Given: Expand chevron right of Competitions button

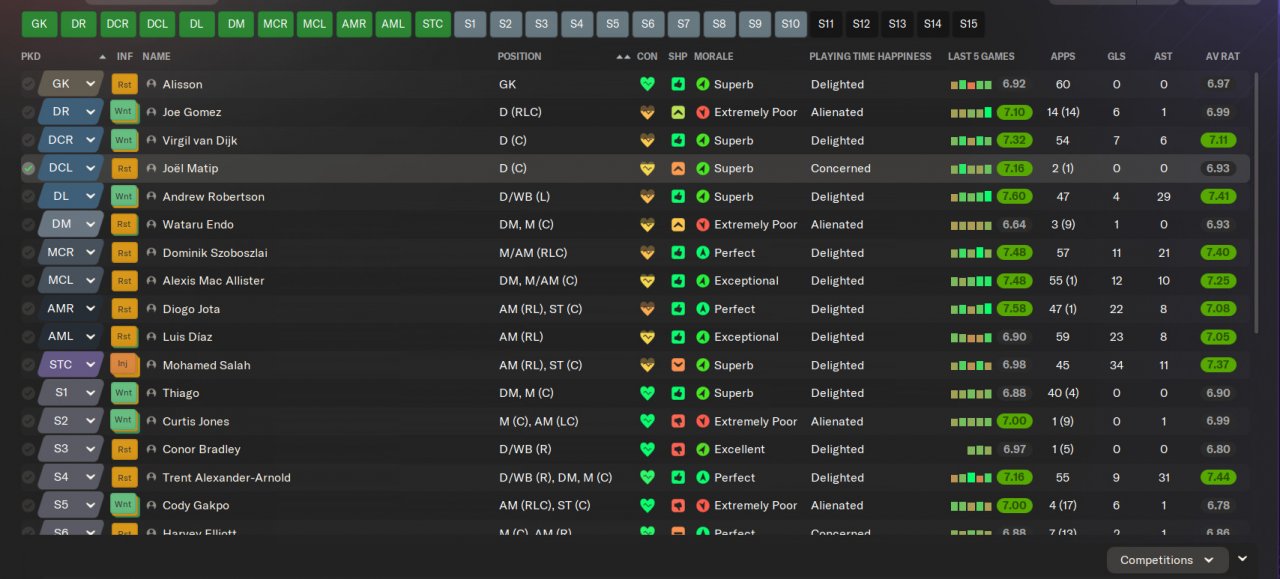Looking at the screenshot, I should (x=1242, y=559).
